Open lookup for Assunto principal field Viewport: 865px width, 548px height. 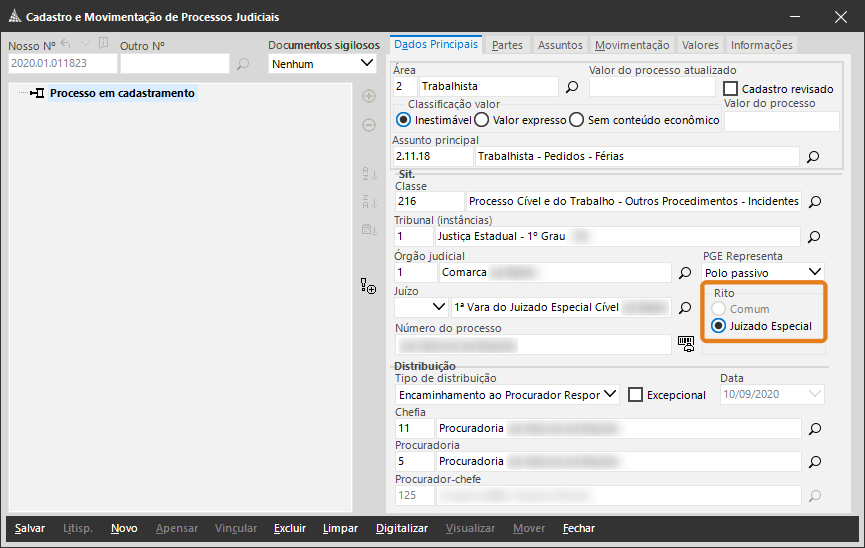(x=813, y=157)
